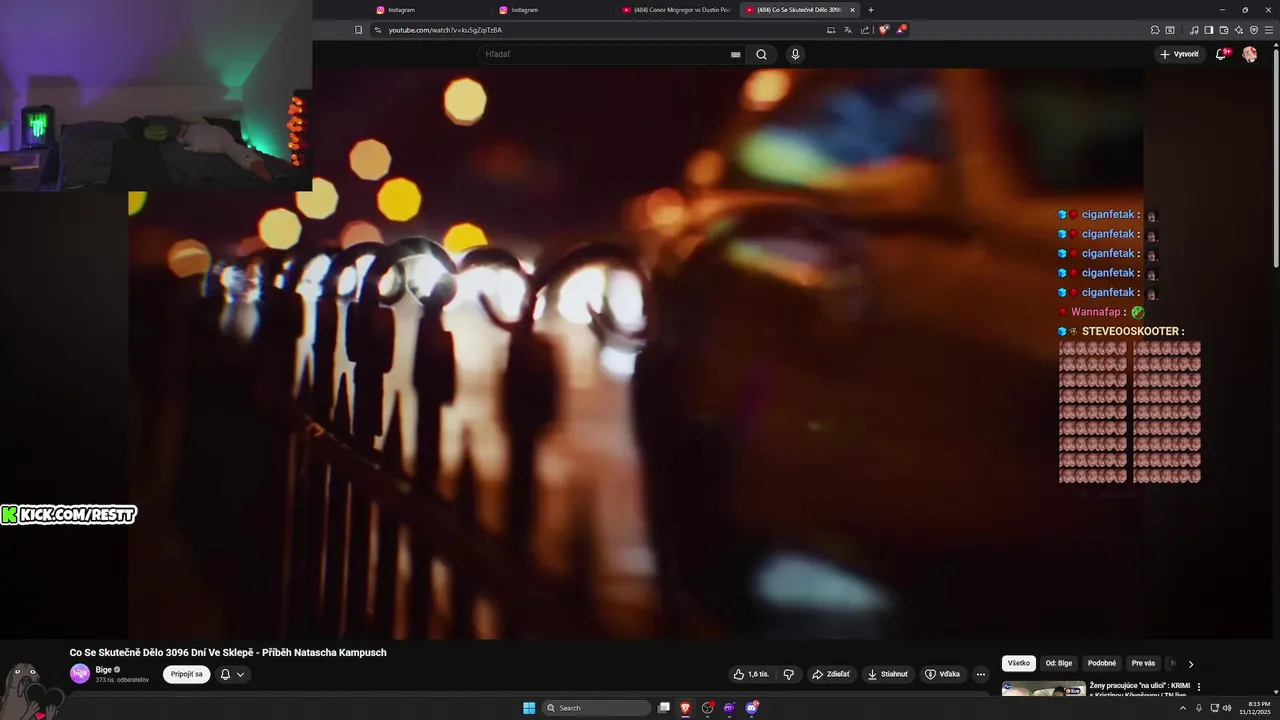
Task: Open the Conor Mcgregor vs Dustin tab
Action: click(676, 10)
